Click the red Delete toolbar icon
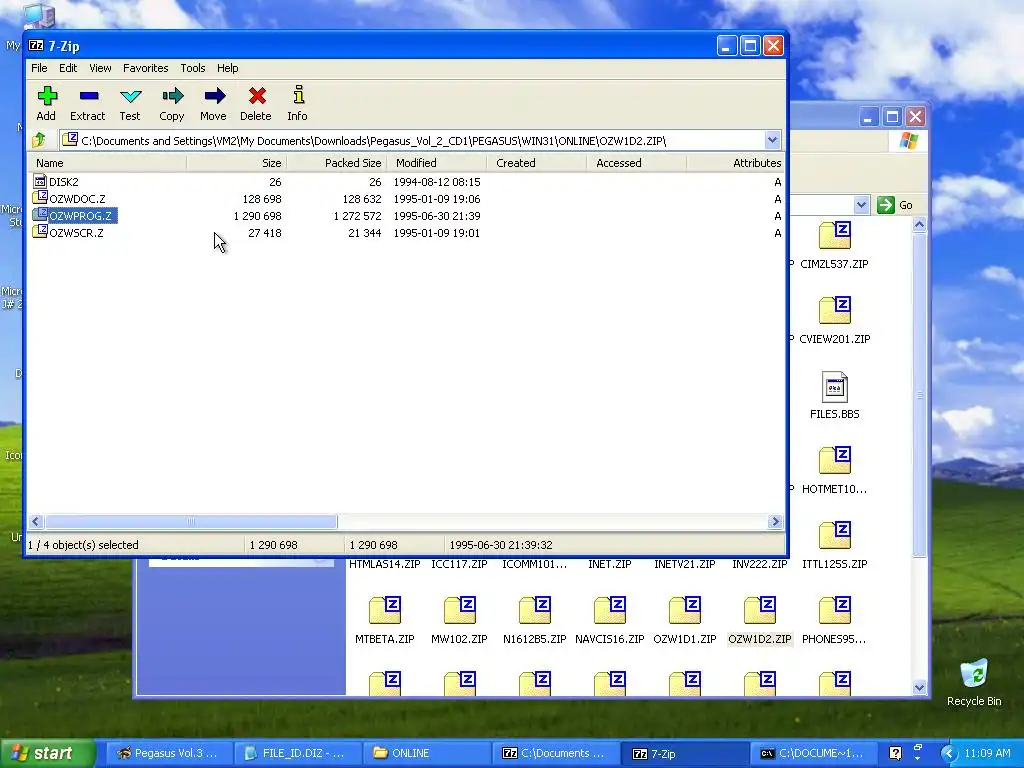The height and width of the screenshot is (768, 1024). click(x=257, y=96)
